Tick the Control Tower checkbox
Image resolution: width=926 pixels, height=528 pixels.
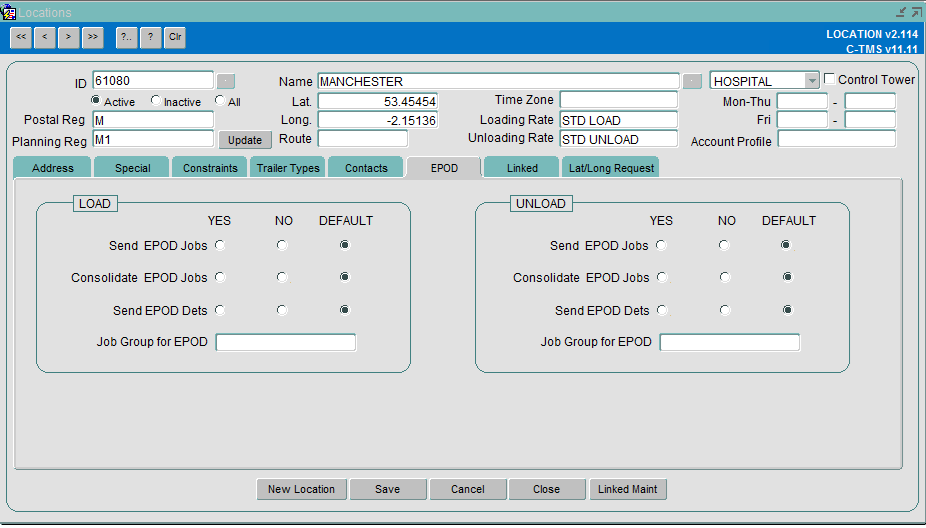tap(829, 79)
